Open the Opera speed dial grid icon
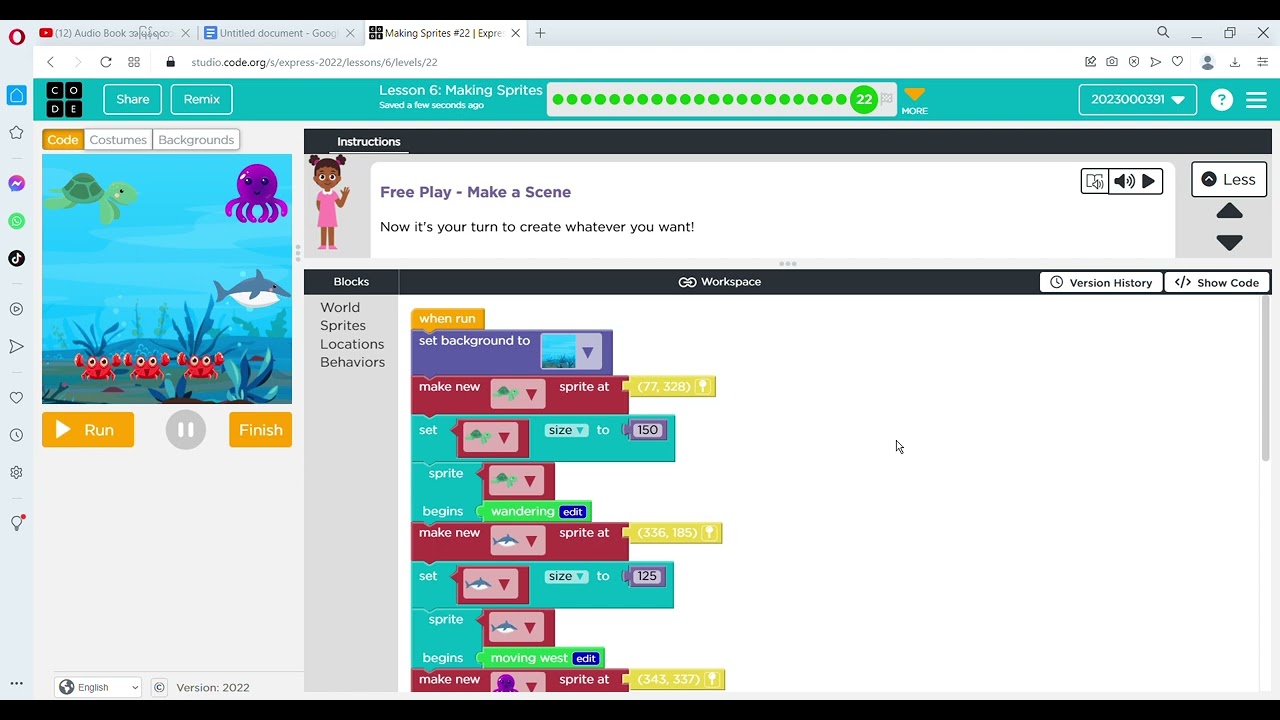The image size is (1280, 720). [134, 62]
